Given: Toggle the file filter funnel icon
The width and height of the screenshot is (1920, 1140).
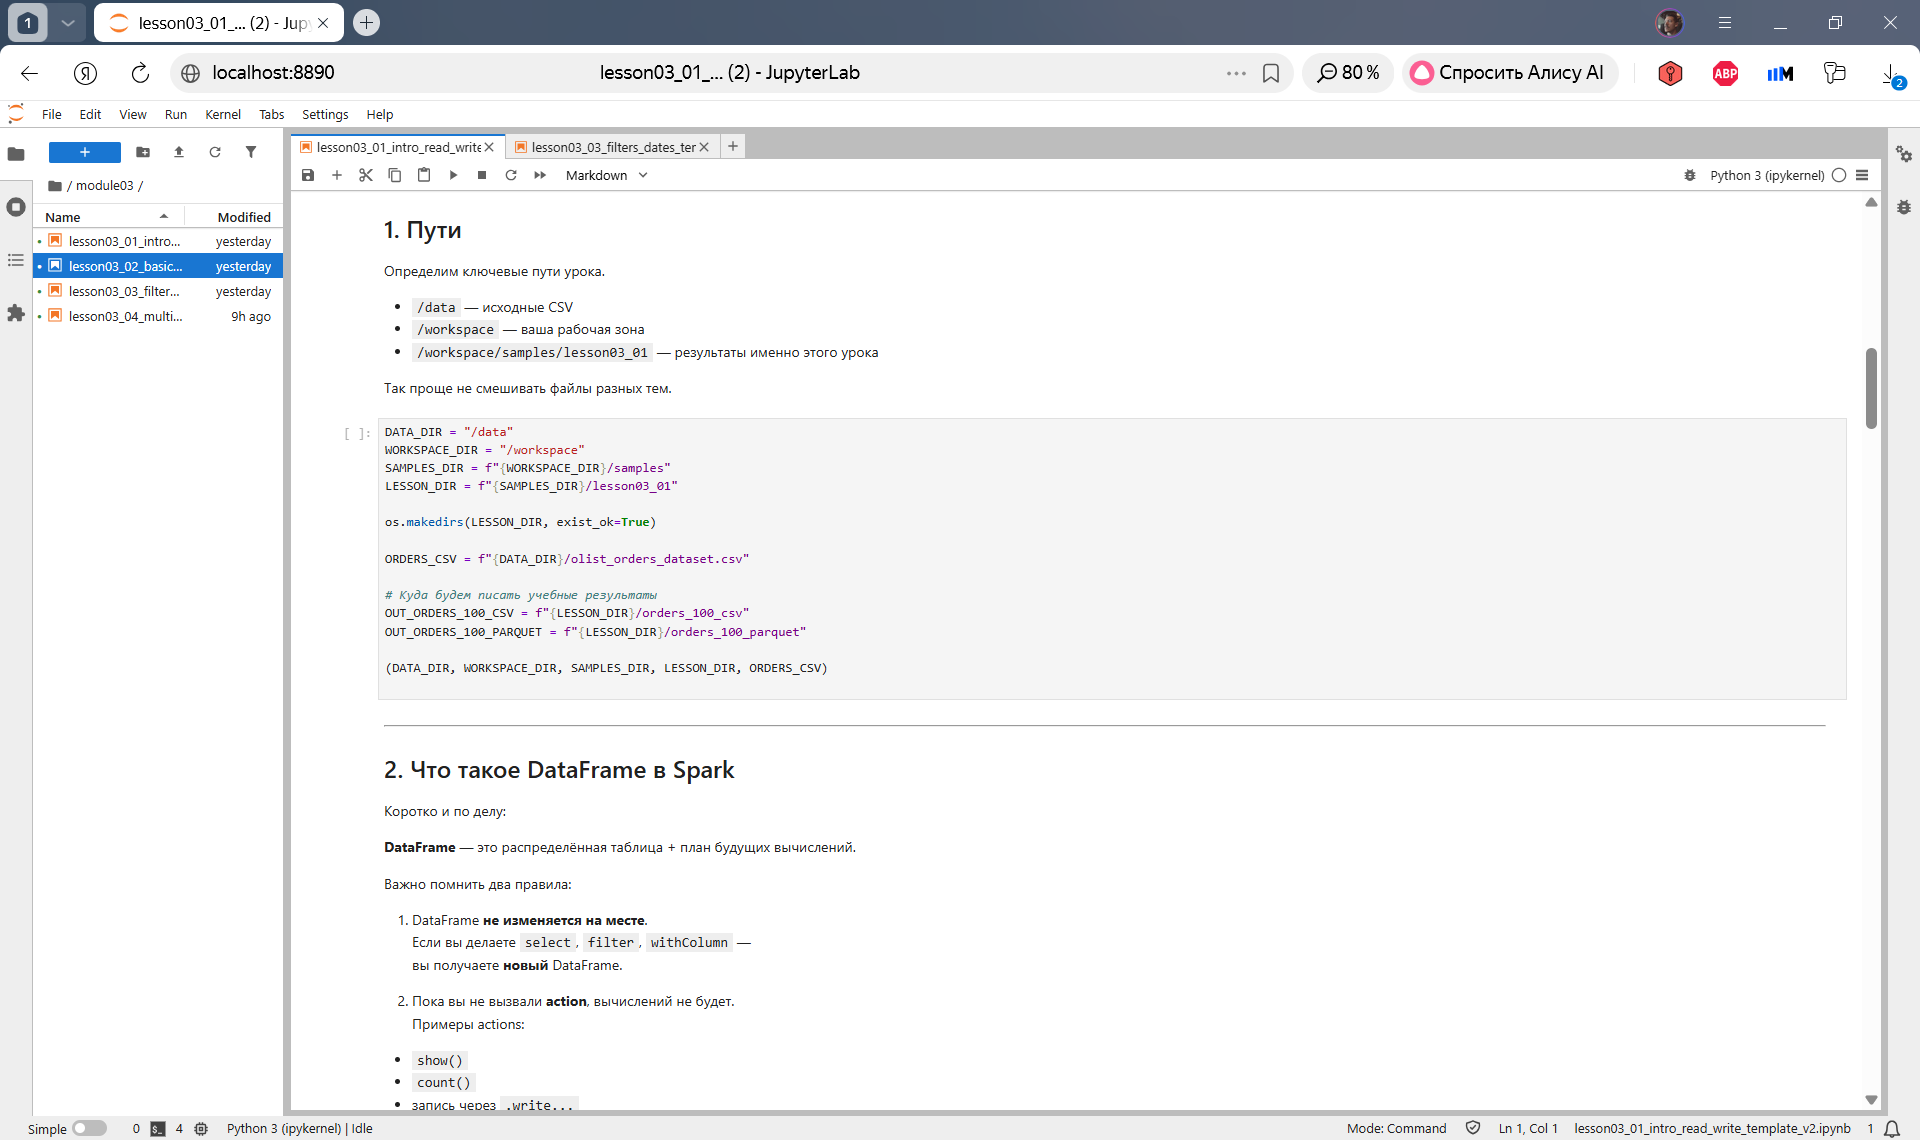Looking at the screenshot, I should click(x=251, y=152).
